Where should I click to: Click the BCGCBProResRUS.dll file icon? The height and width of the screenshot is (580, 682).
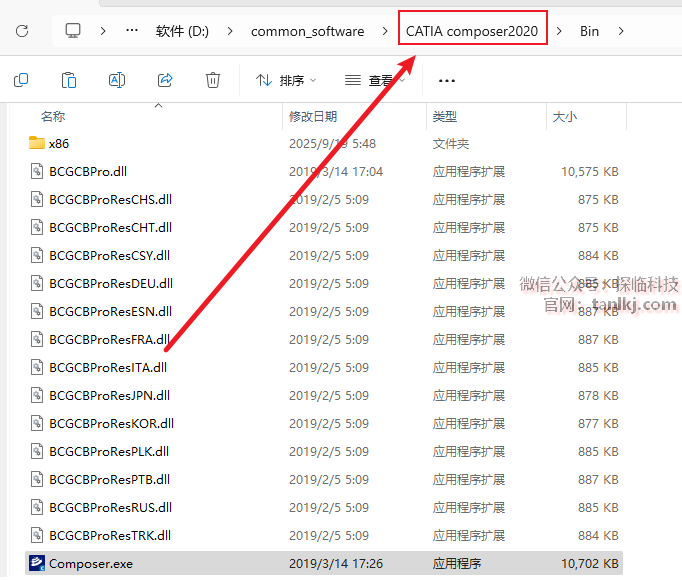tap(37, 507)
